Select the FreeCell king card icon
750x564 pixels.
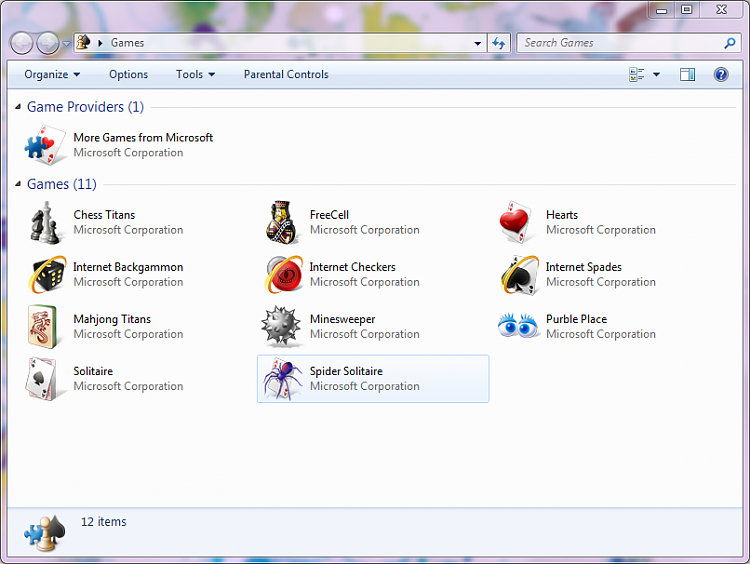281,222
